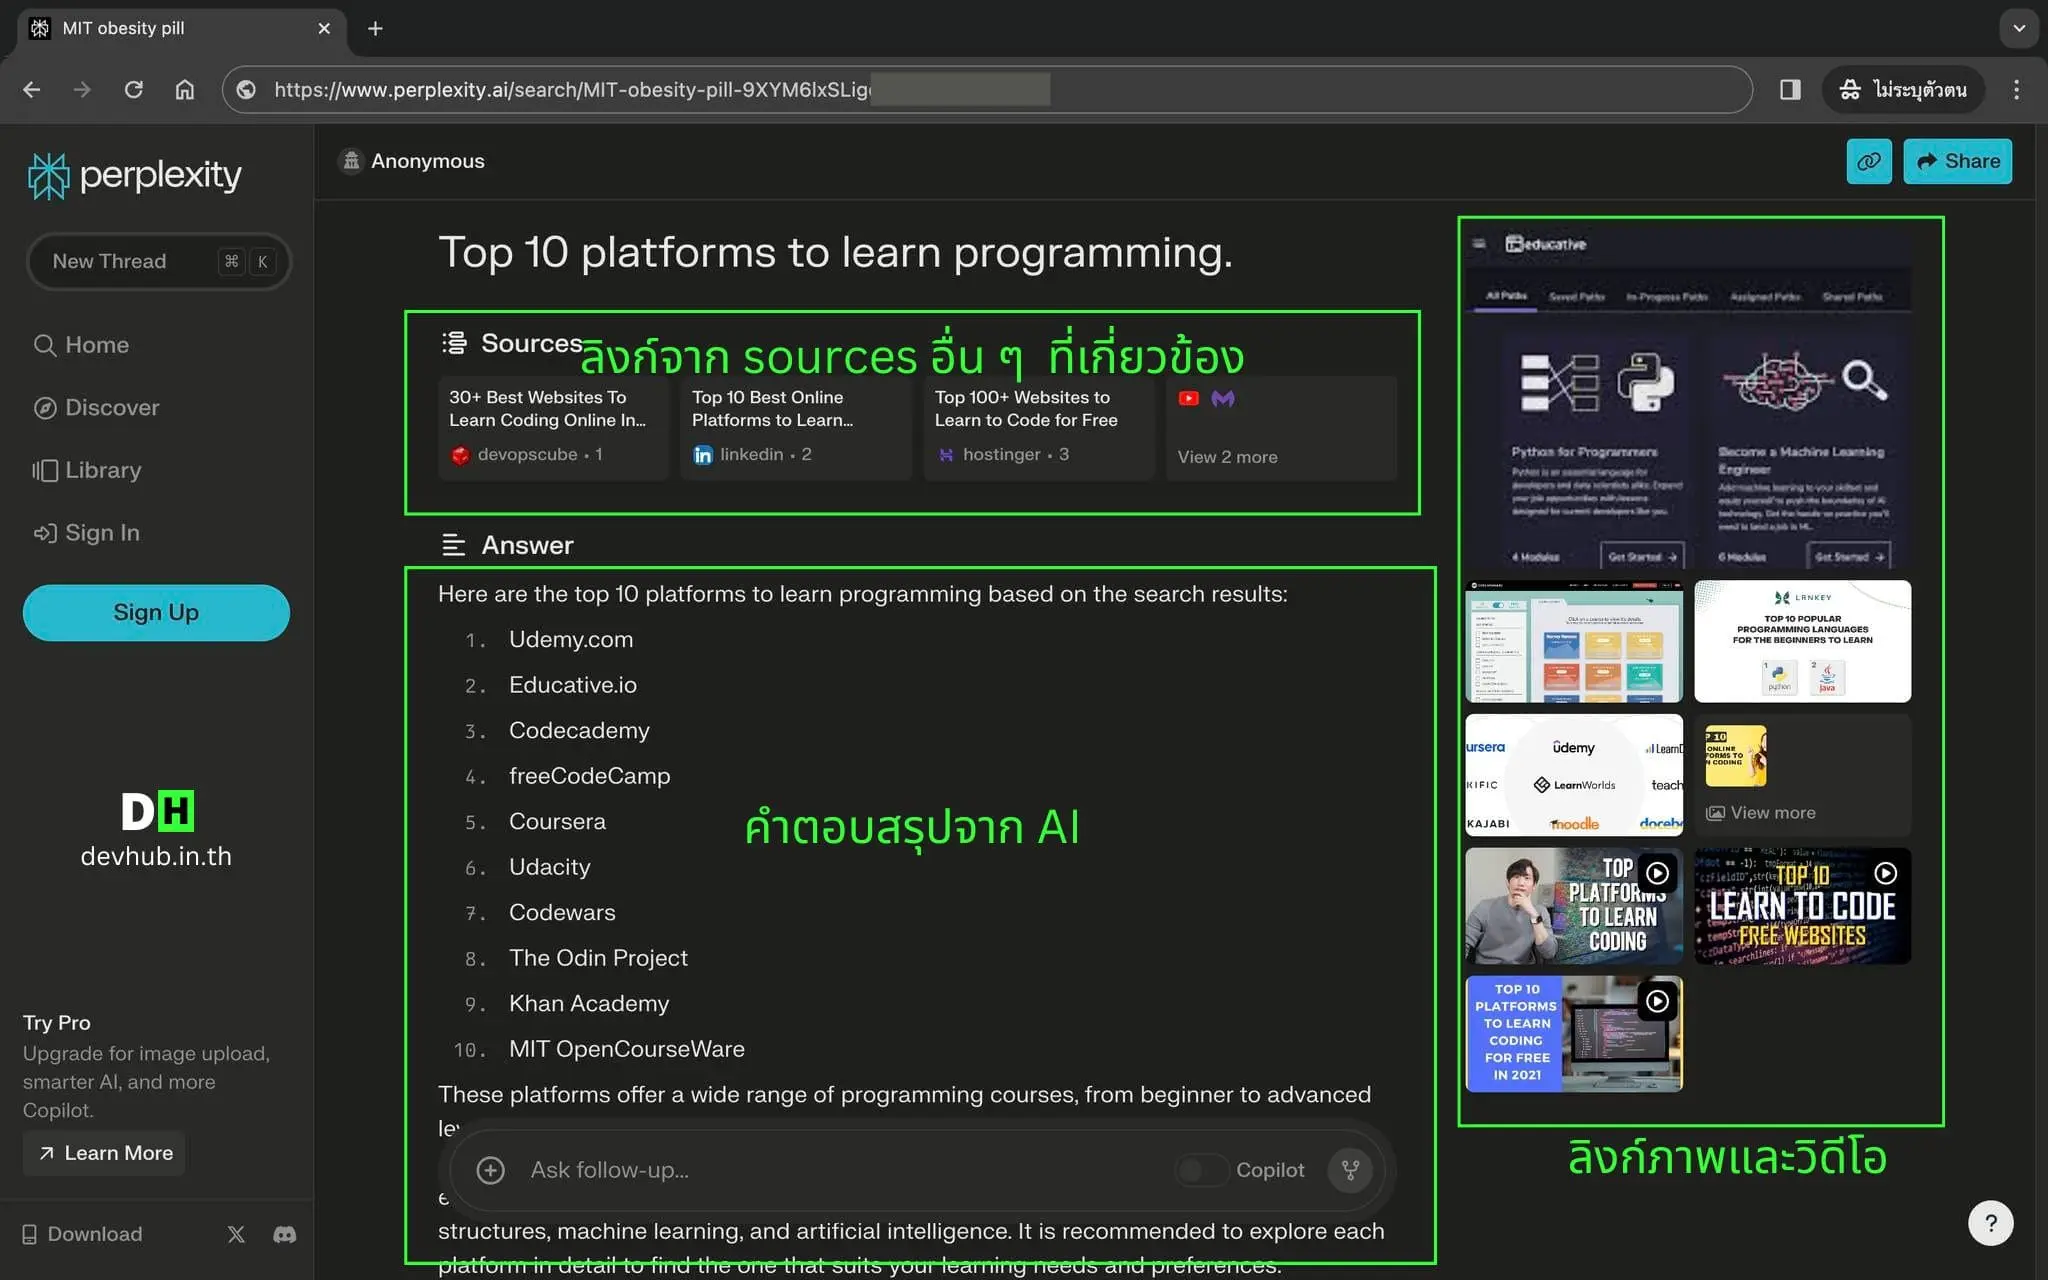Click freeCodeCamp in the answer list
The width and height of the screenshot is (2048, 1280).
point(589,776)
